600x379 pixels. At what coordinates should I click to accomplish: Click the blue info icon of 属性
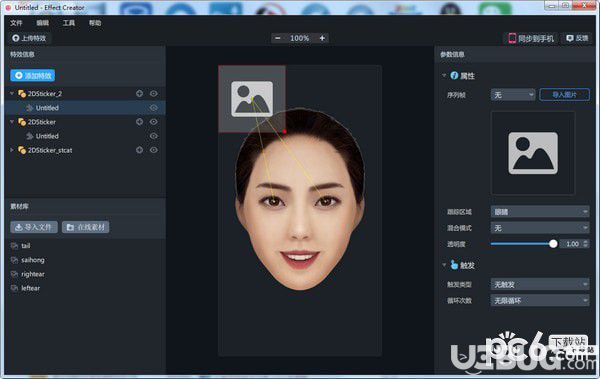454,75
